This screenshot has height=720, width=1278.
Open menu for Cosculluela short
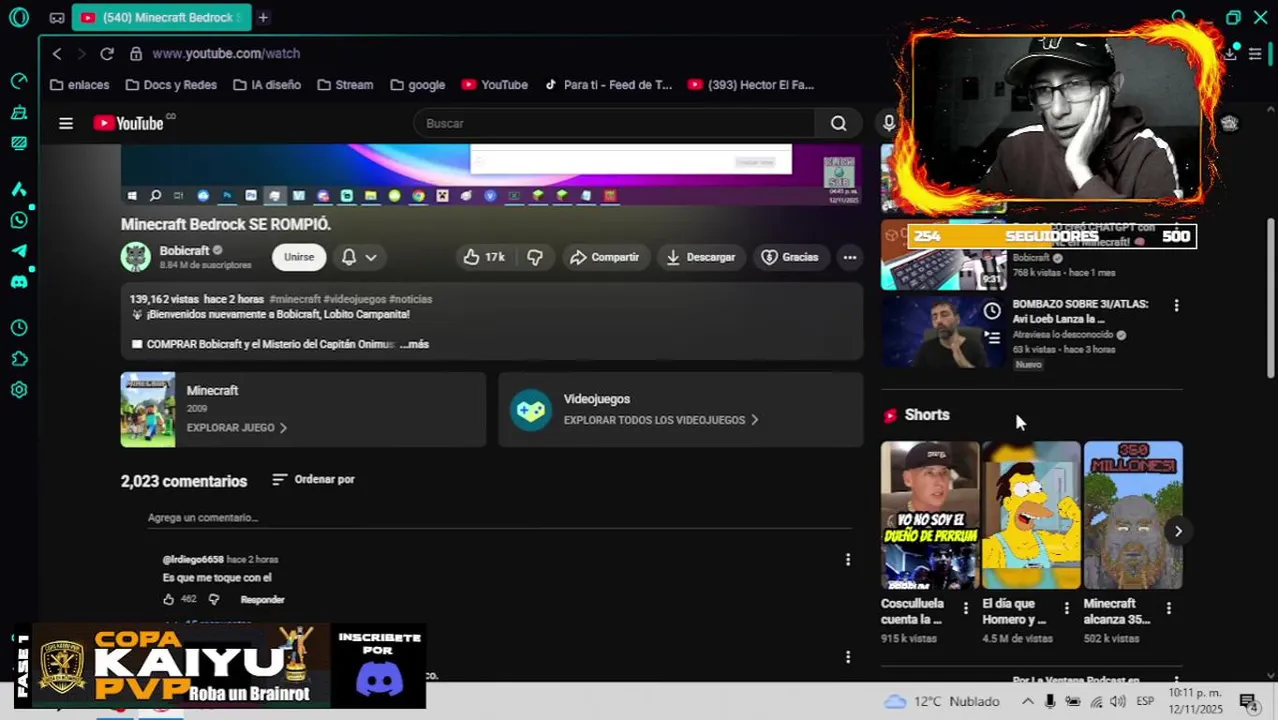click(x=965, y=608)
